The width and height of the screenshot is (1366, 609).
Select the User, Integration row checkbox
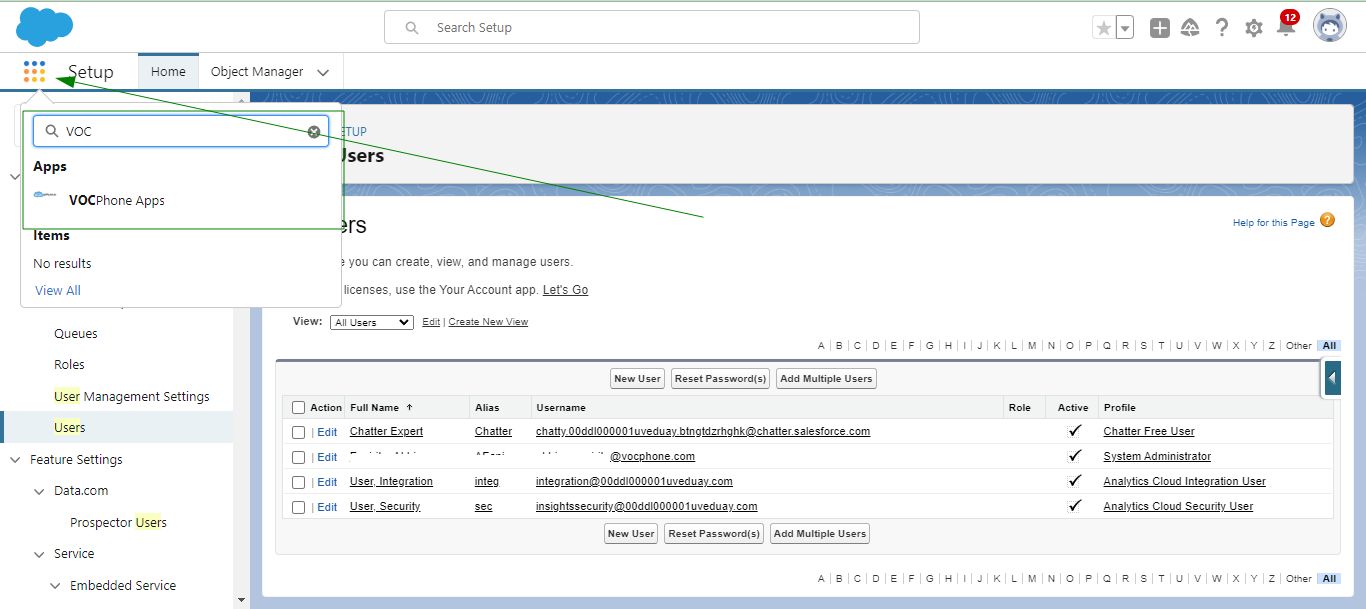point(298,482)
